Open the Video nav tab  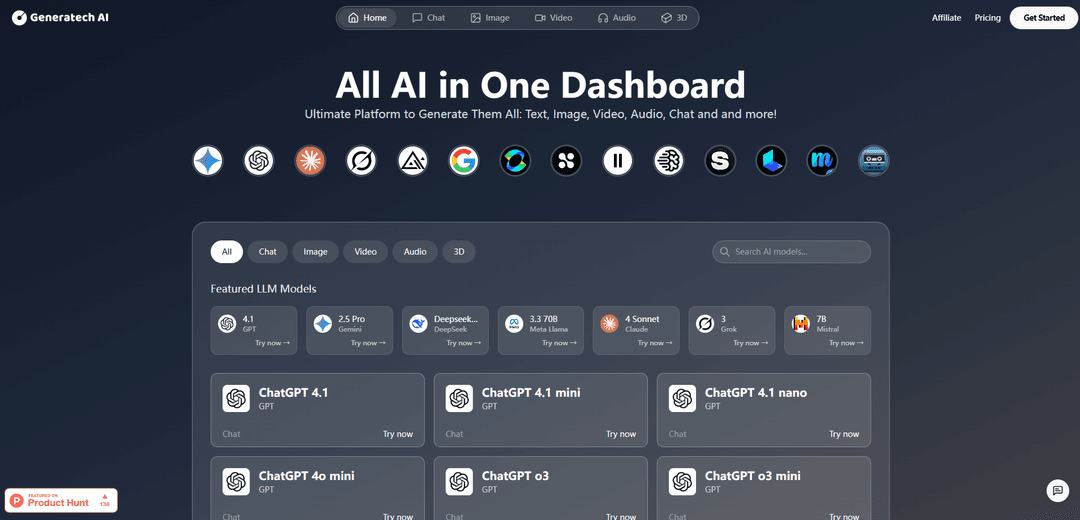tap(554, 18)
